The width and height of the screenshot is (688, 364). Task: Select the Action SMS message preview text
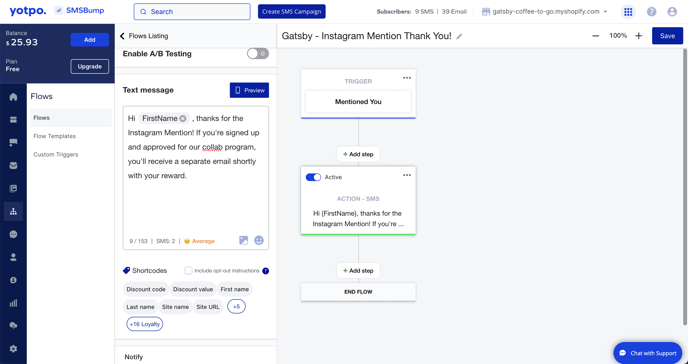[x=358, y=218]
